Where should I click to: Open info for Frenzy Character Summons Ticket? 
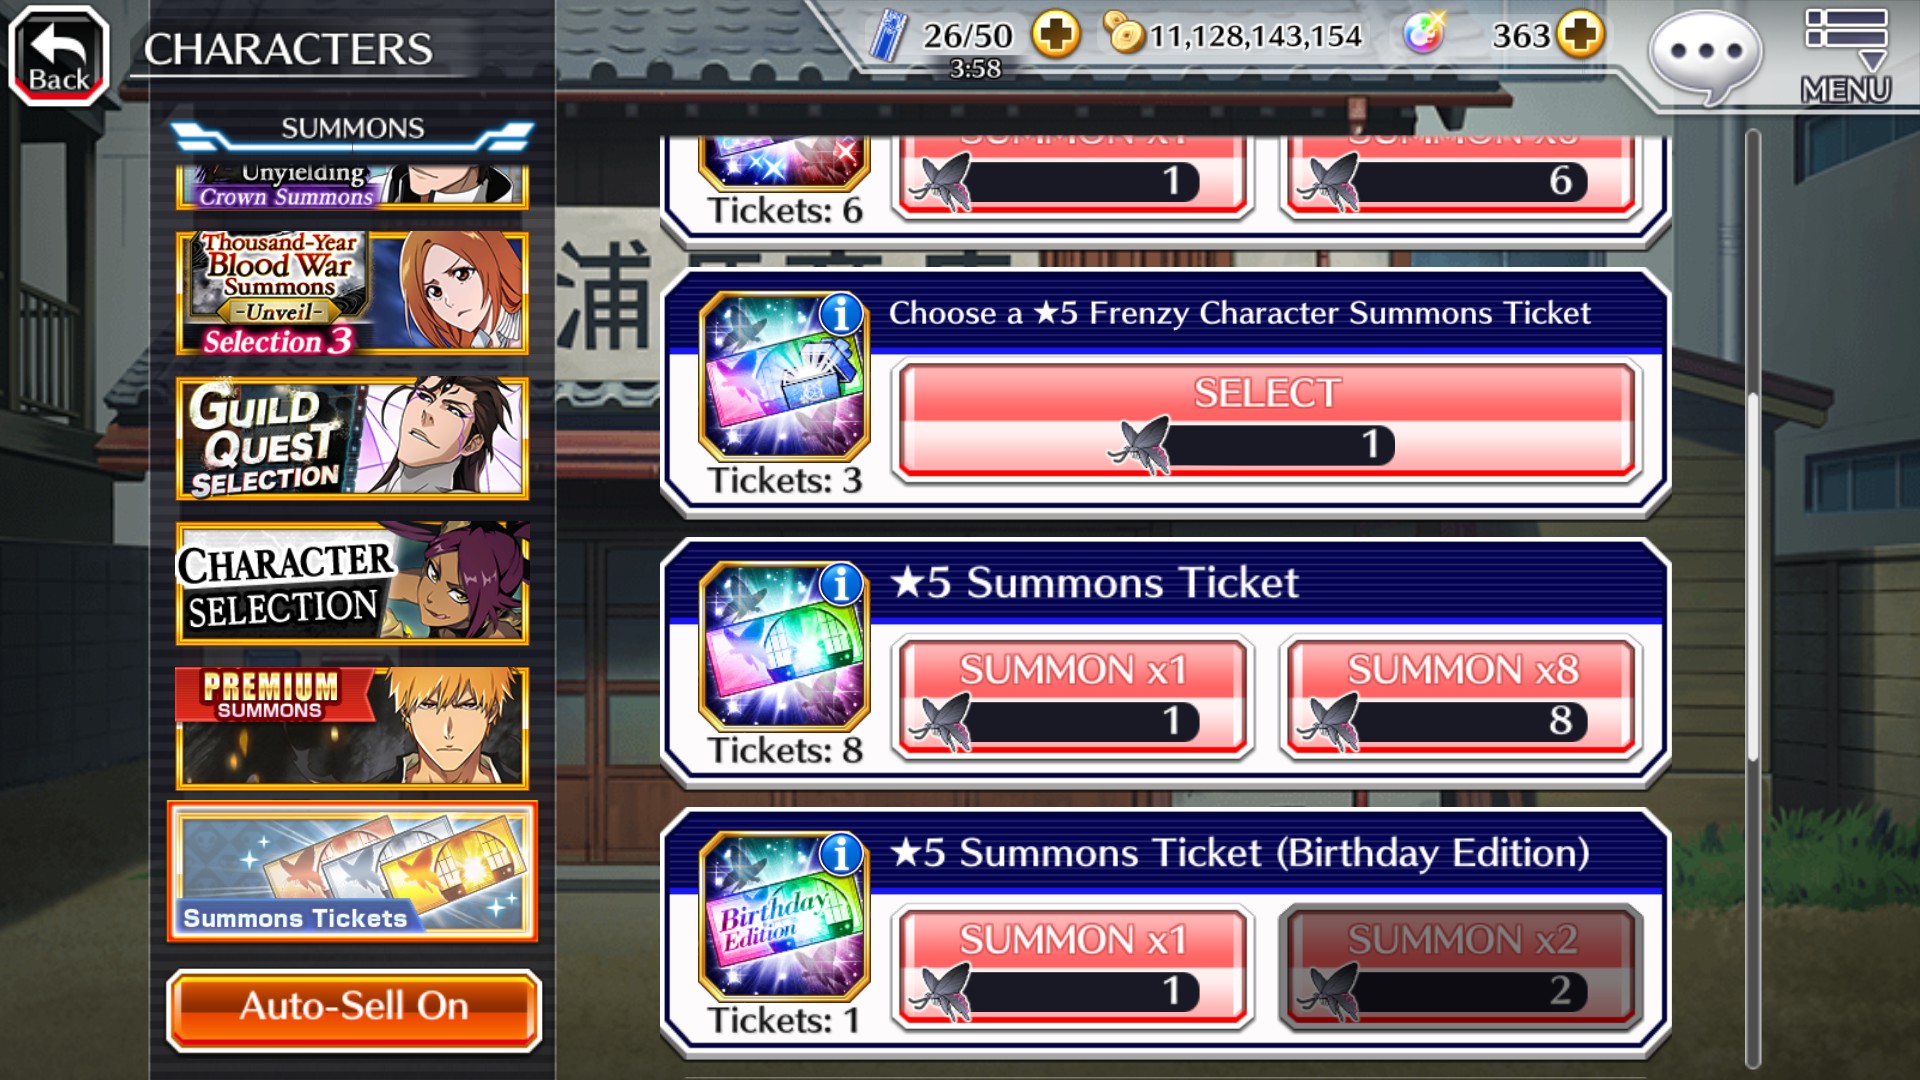click(x=841, y=314)
